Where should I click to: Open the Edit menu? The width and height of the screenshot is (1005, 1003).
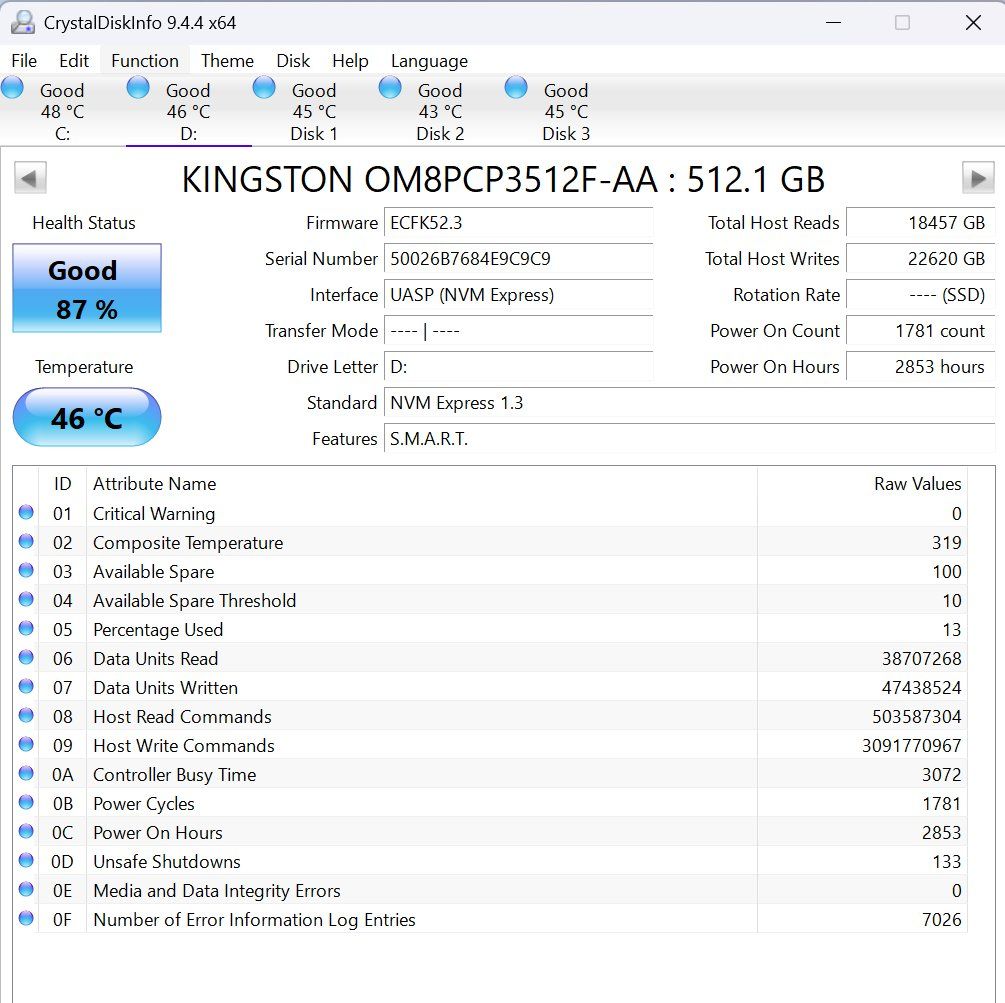74,60
